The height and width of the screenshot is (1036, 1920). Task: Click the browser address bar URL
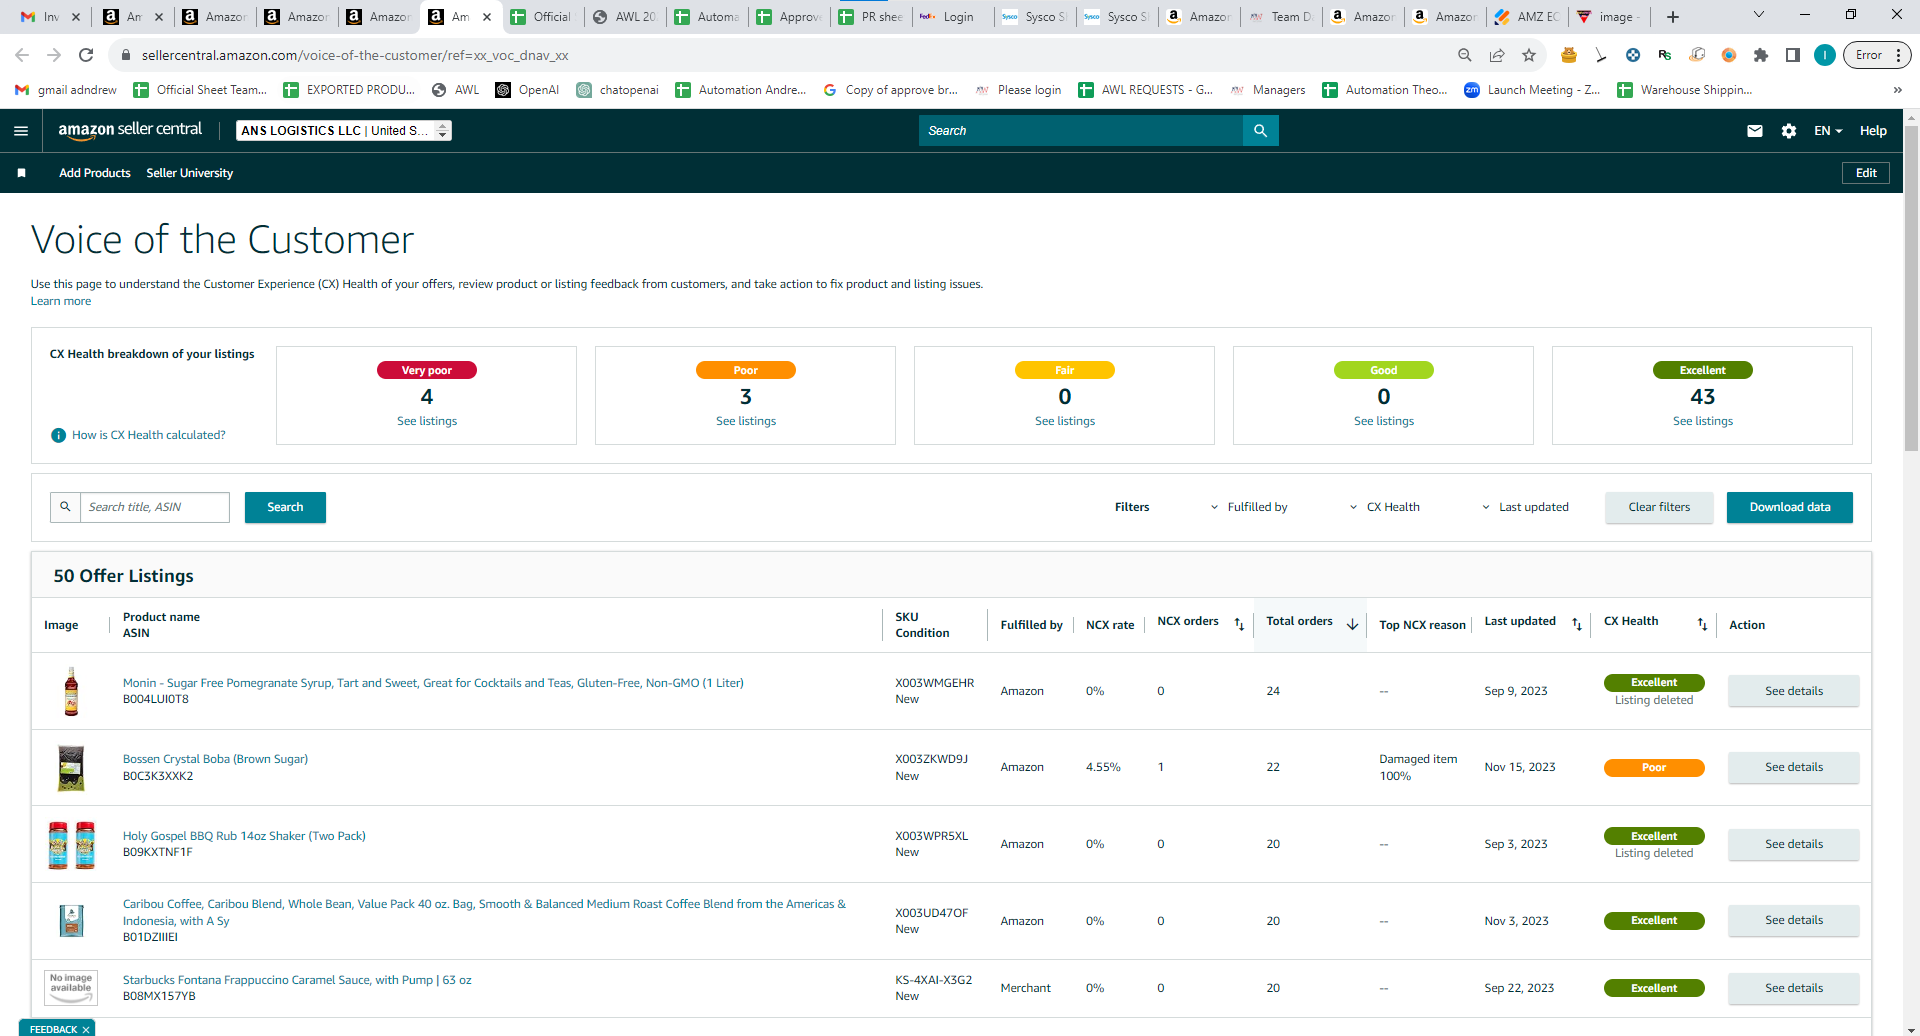click(355, 55)
